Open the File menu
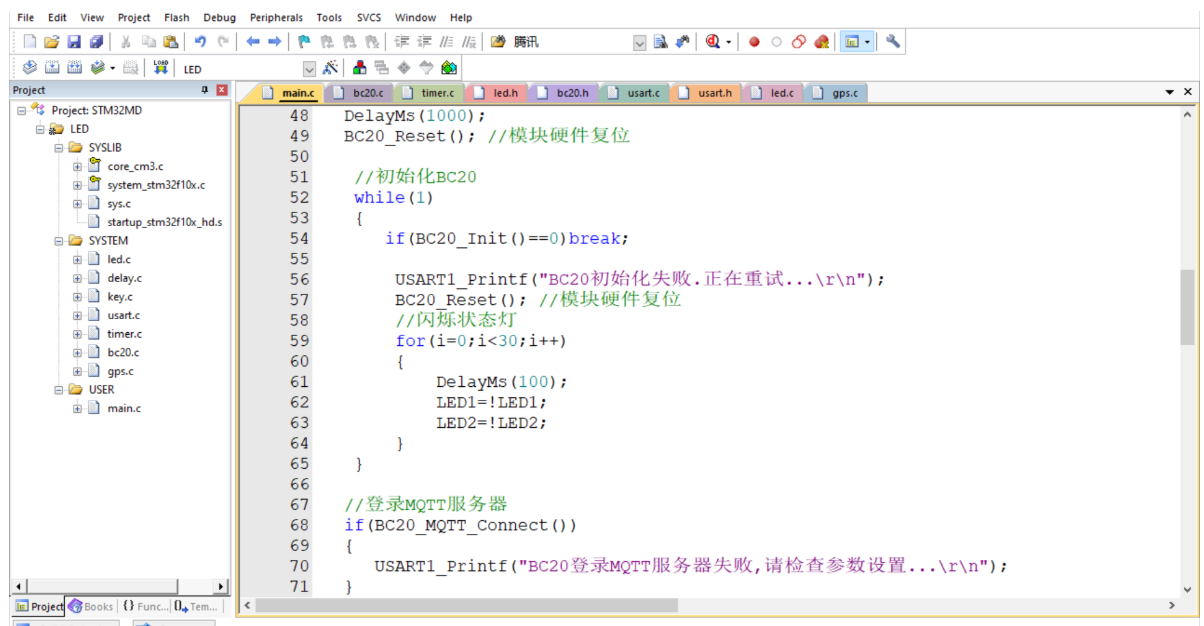1204x626 pixels. (x=26, y=17)
